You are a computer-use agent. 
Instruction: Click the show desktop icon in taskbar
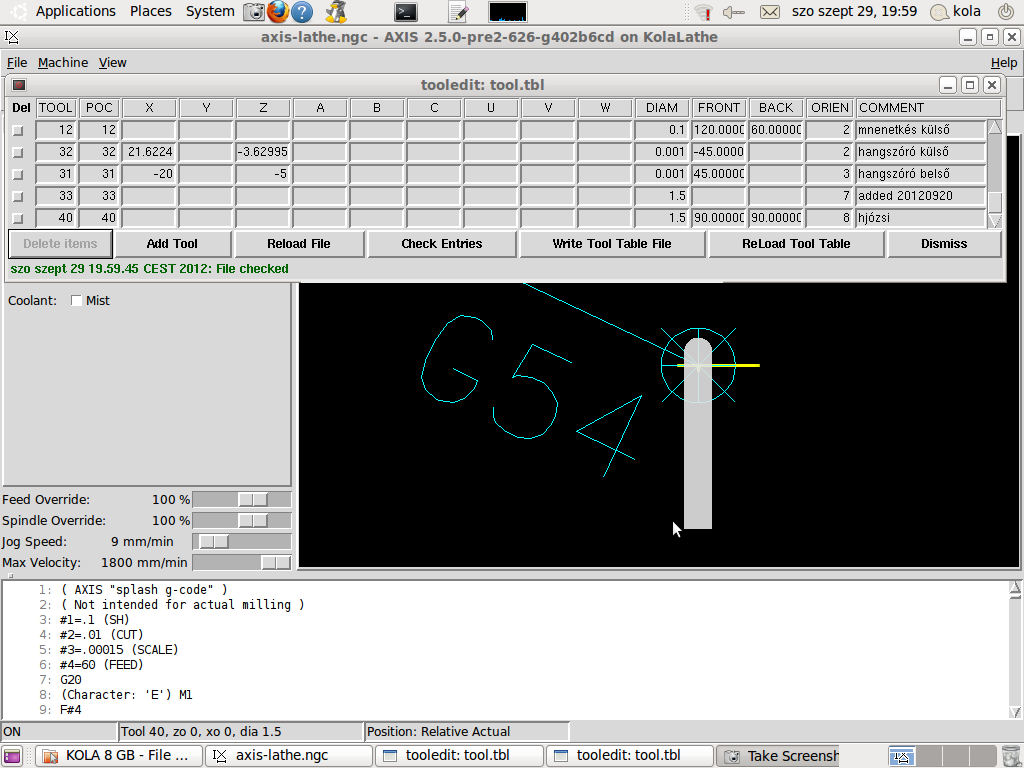click(x=12, y=756)
